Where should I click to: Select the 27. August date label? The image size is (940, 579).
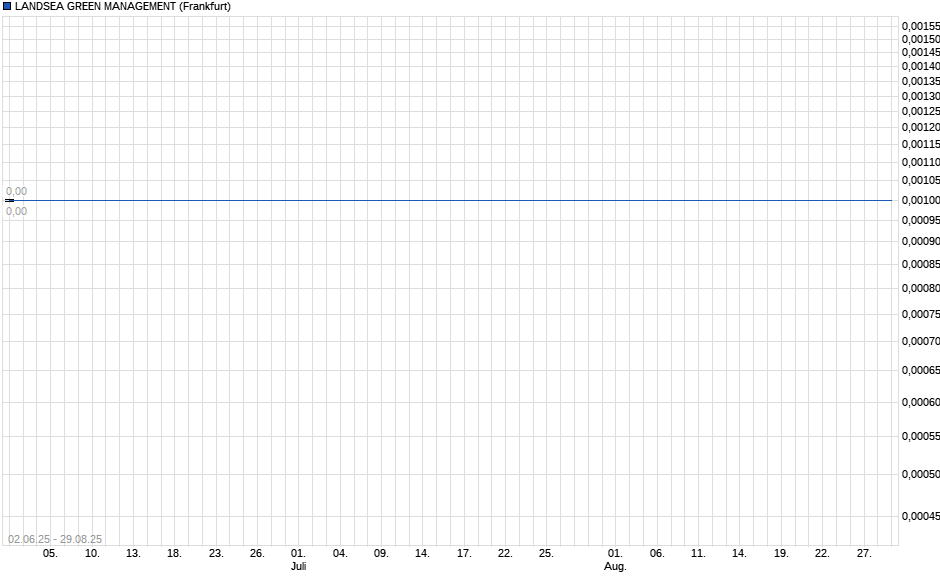click(x=863, y=552)
